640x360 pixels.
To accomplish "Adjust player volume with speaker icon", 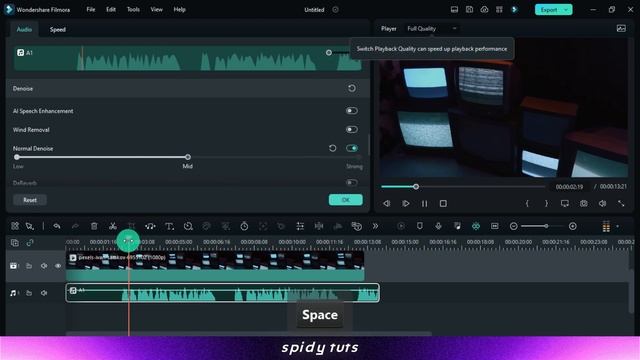I will coord(602,203).
